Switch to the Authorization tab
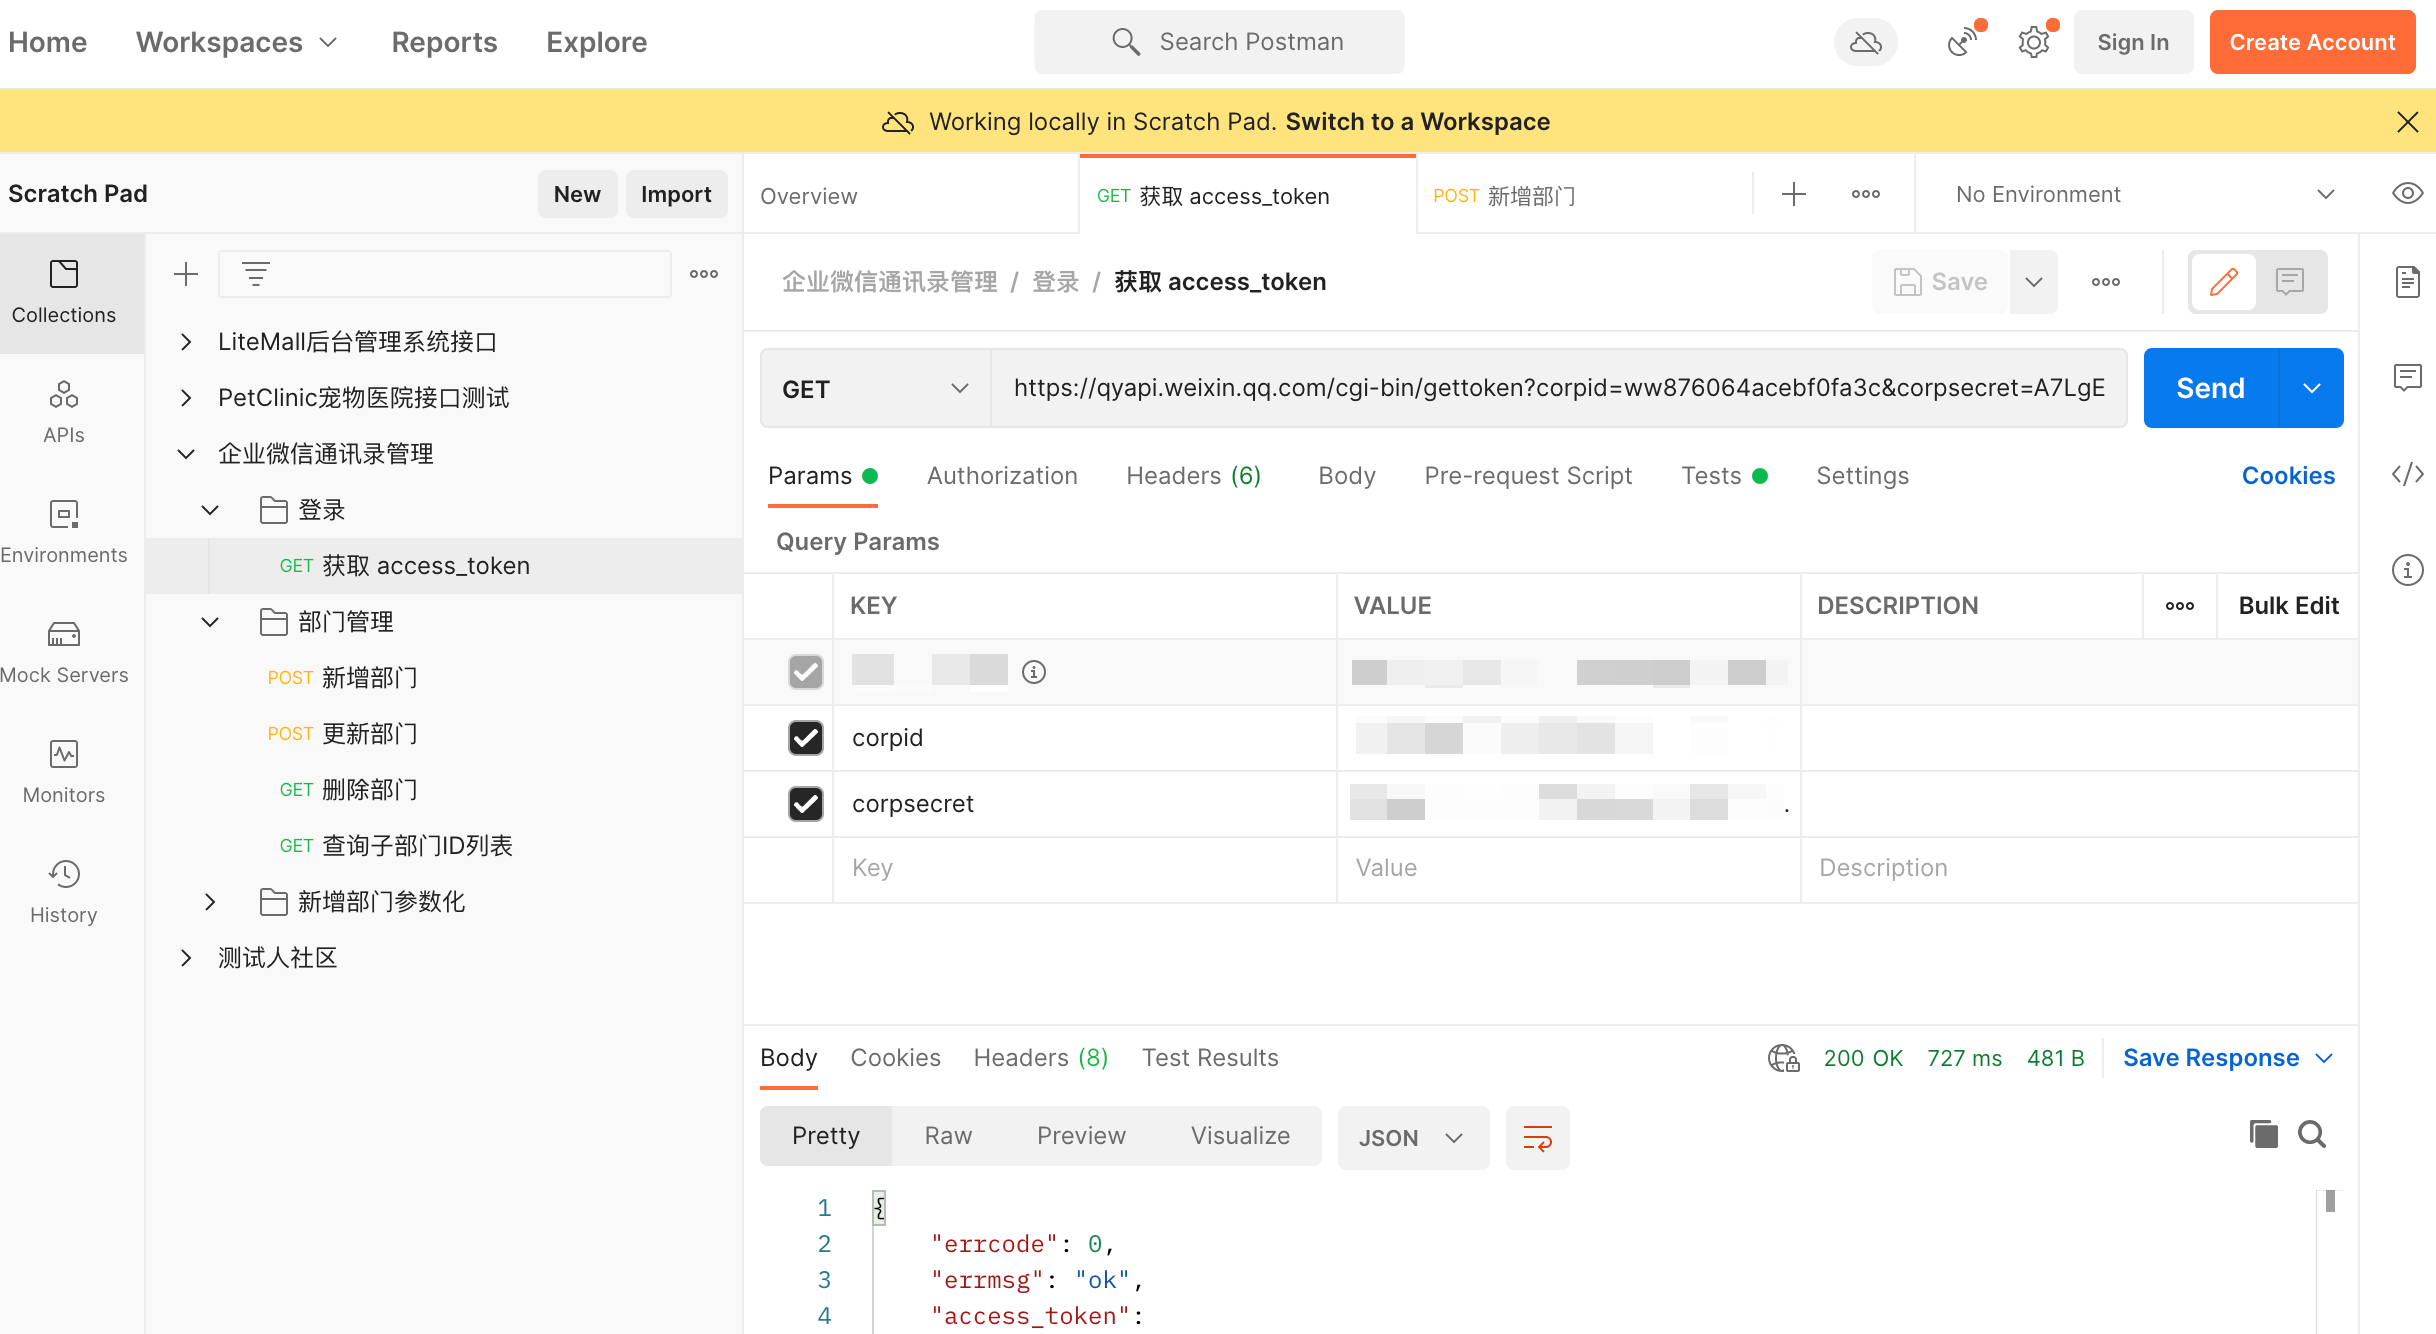 [1002, 476]
